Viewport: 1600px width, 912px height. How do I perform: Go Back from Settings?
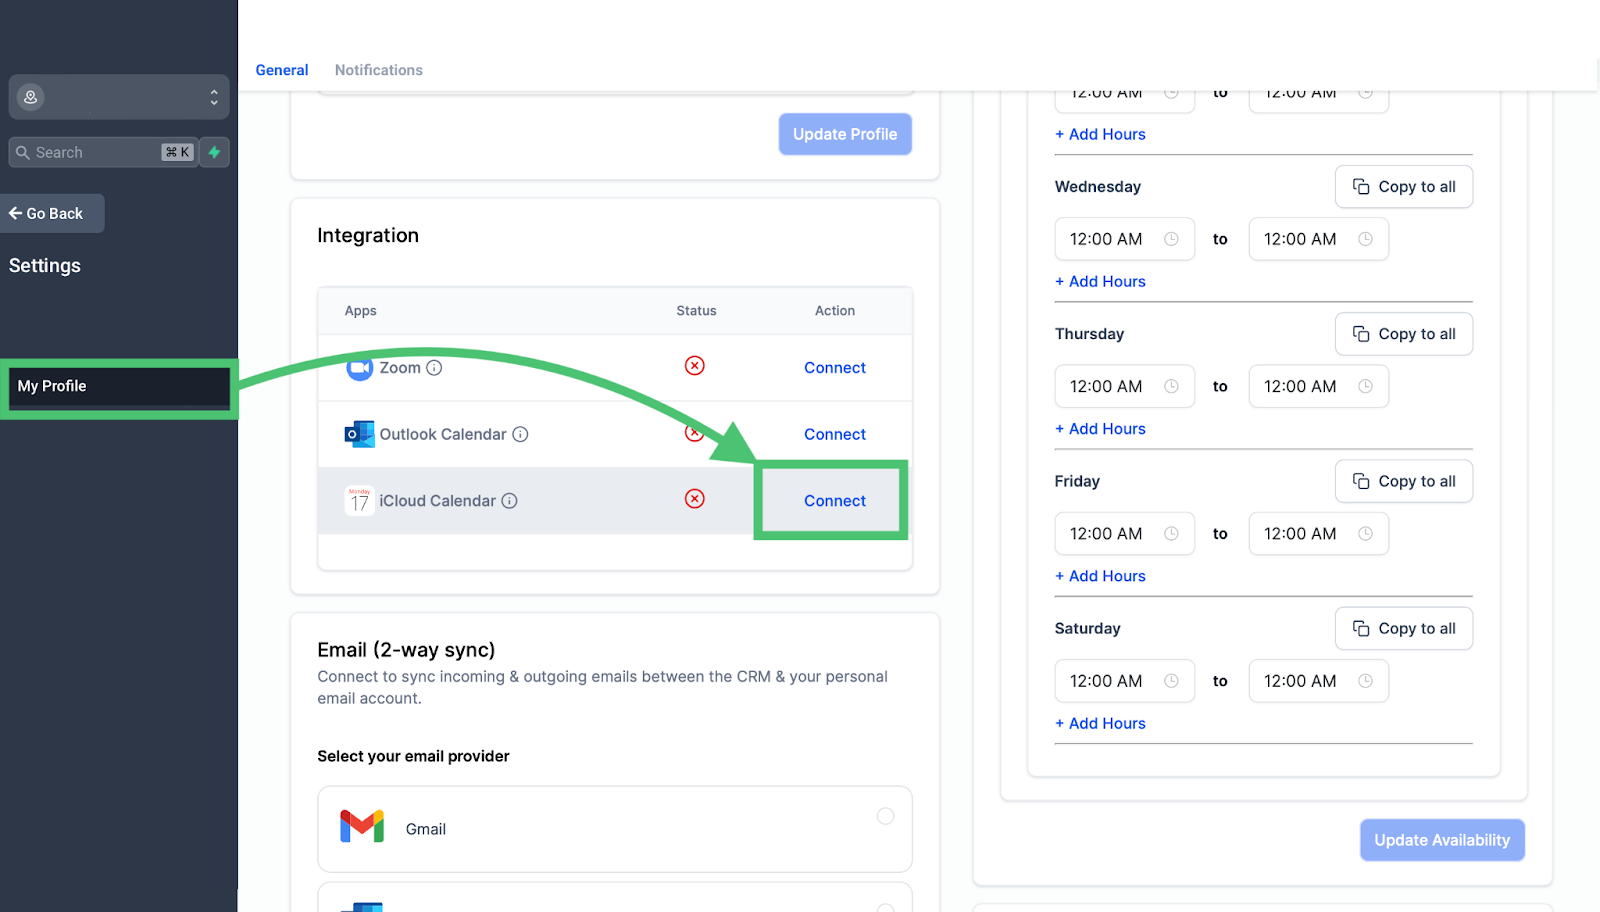(51, 213)
